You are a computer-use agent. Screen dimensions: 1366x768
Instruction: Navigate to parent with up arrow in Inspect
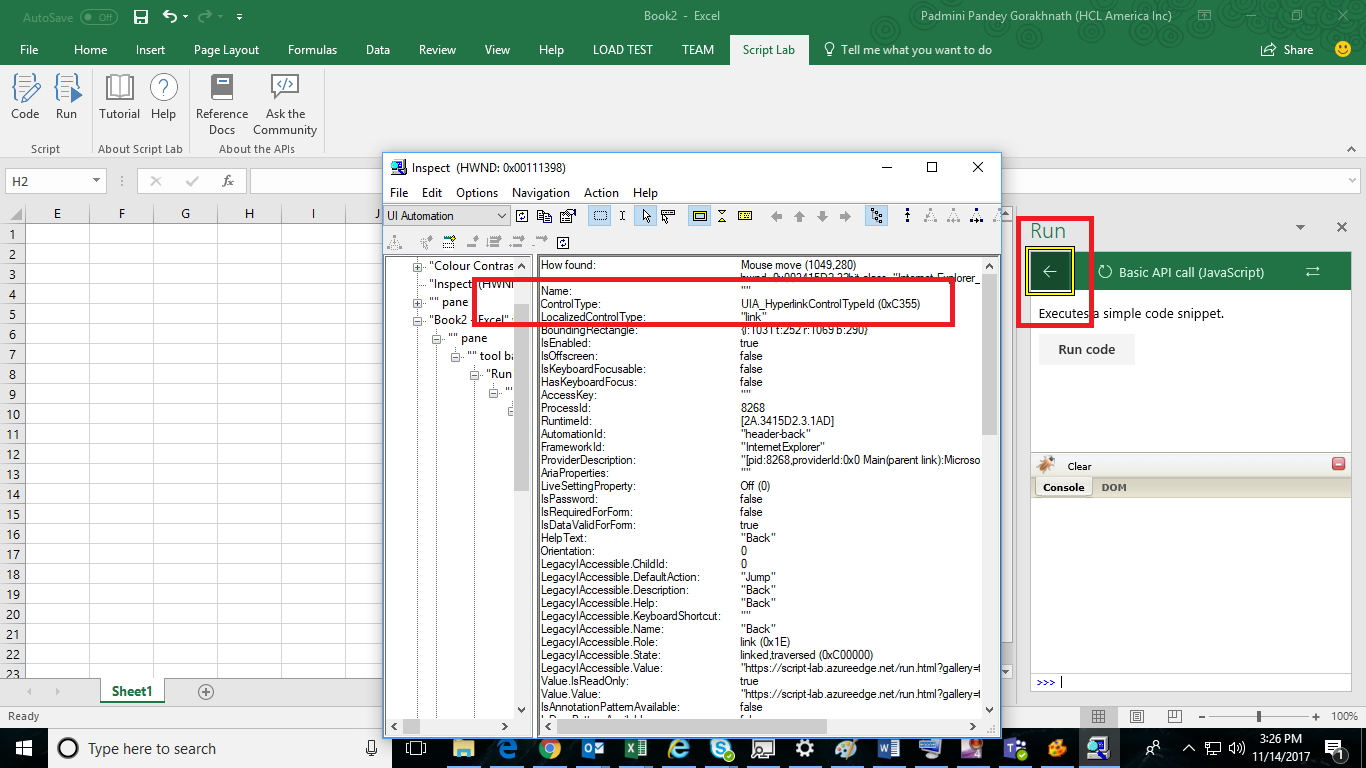(x=799, y=216)
